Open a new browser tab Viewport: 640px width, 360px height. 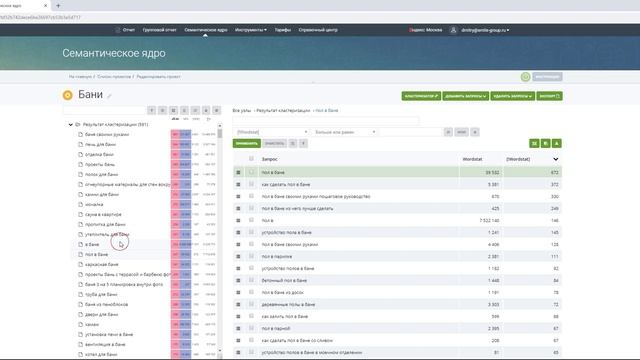click(58, 6)
